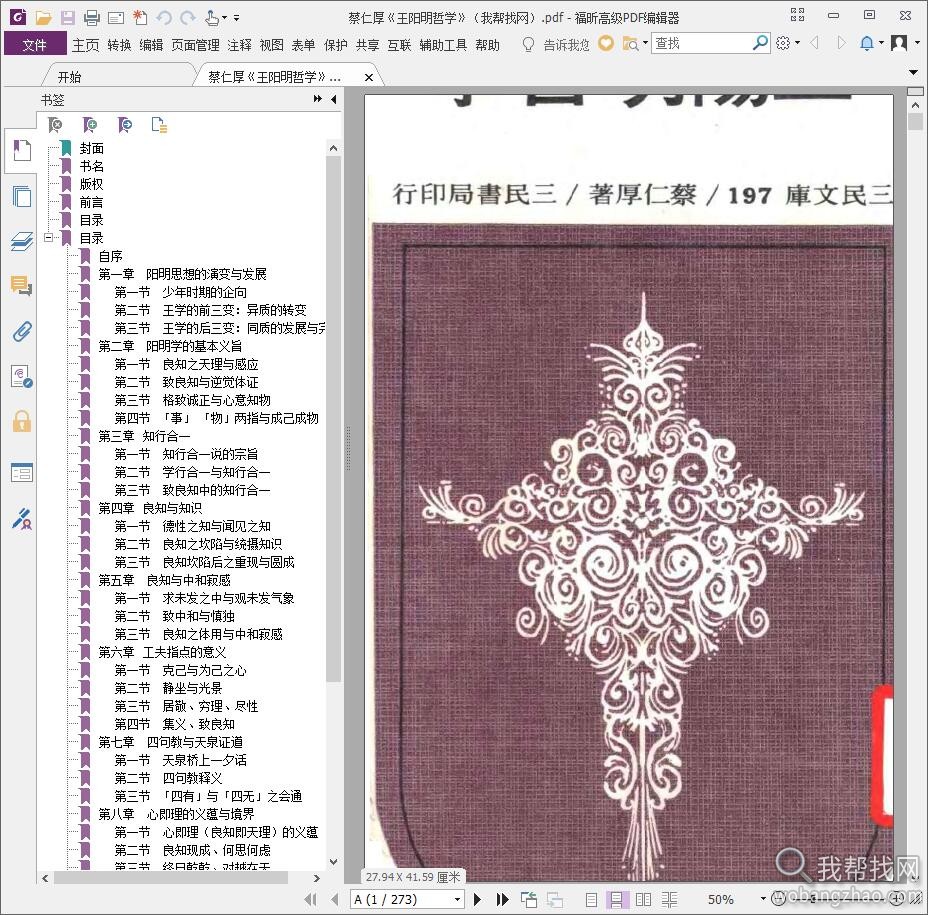The width and height of the screenshot is (928, 915).
Task: Select bookmark 第二节 致良知与逆觉体证
Action: [186, 382]
